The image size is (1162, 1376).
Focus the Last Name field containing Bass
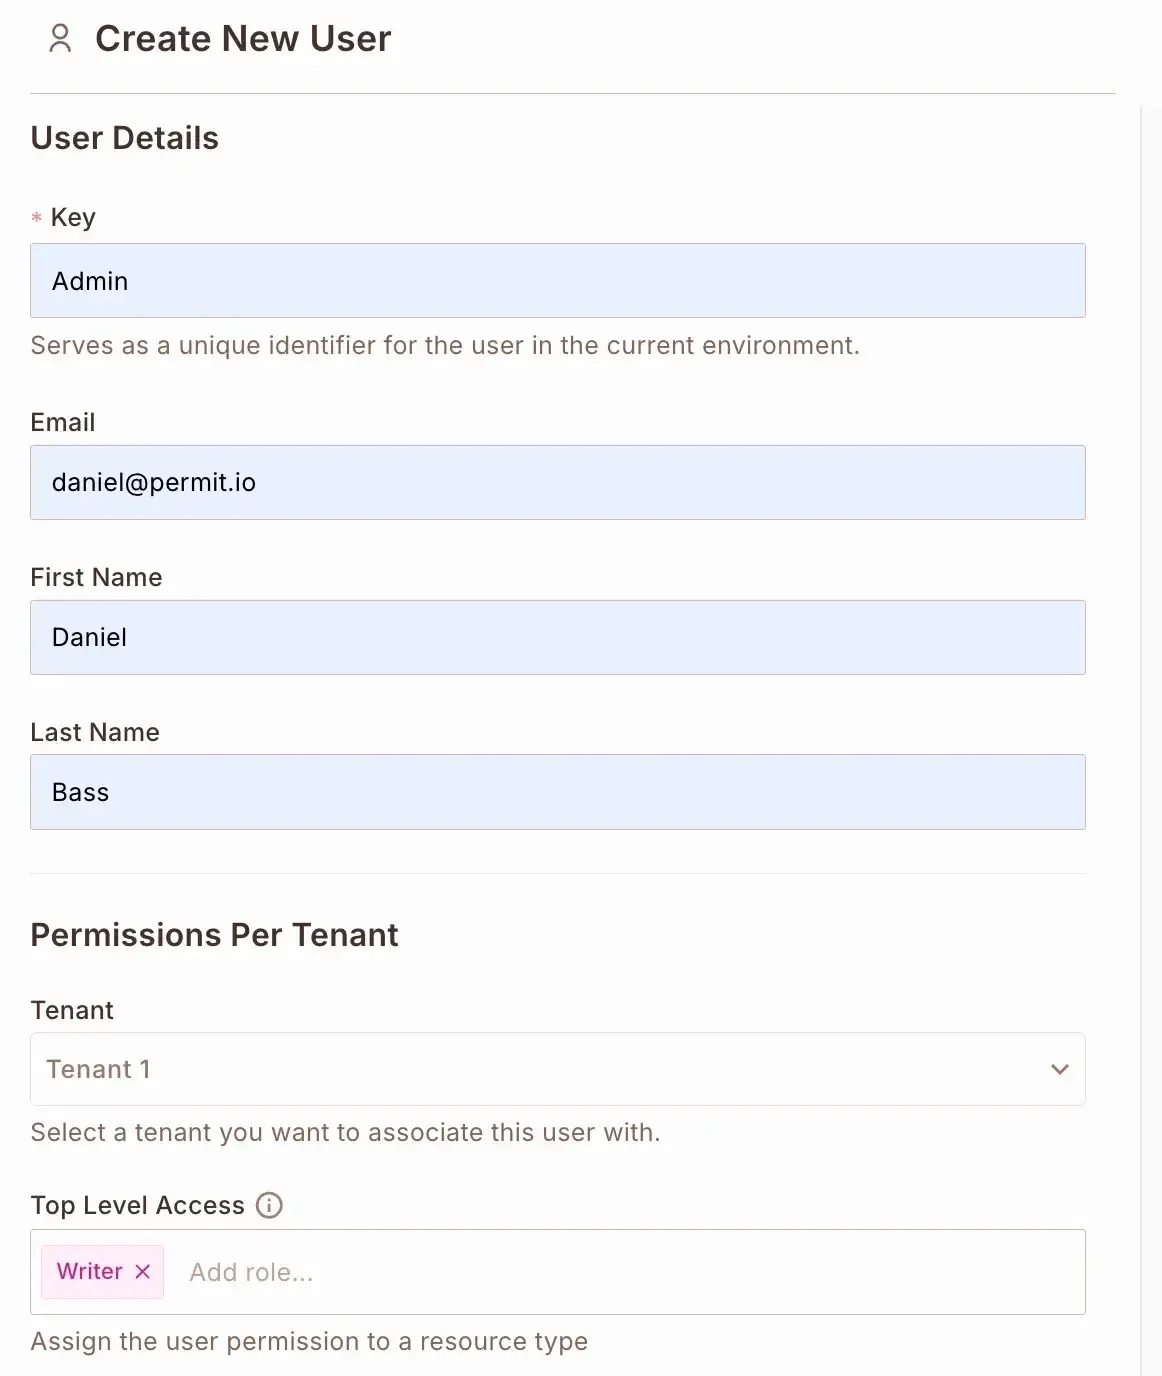pyautogui.click(x=557, y=792)
